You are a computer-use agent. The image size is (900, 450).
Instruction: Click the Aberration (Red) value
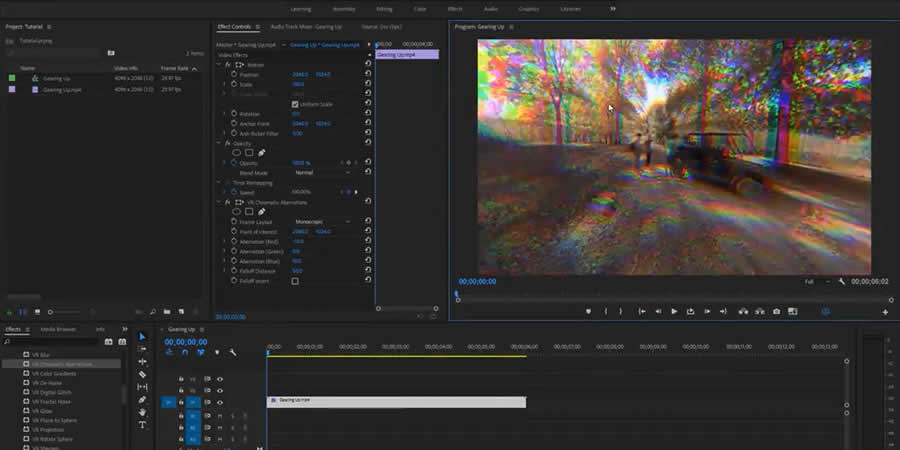(x=298, y=241)
